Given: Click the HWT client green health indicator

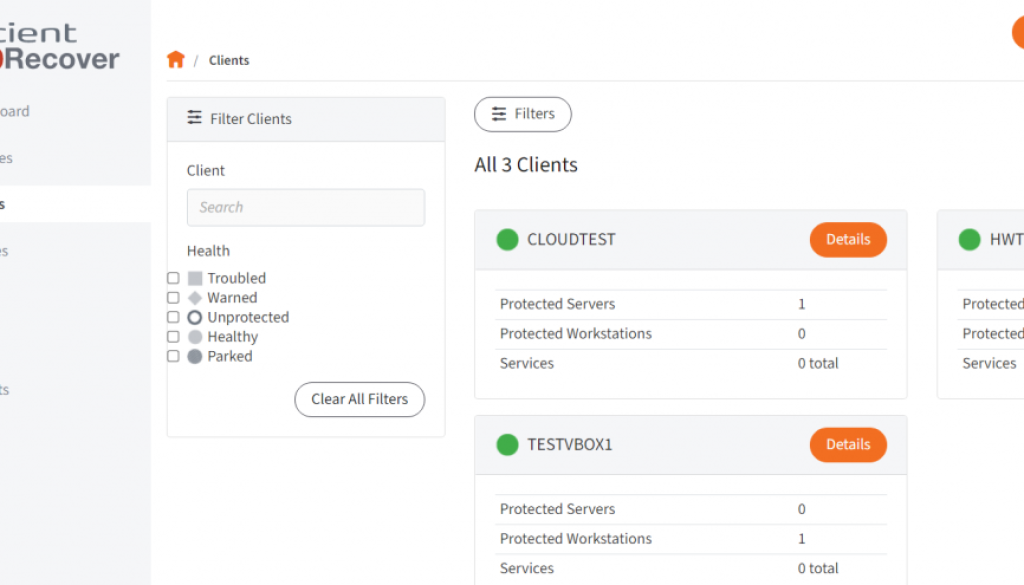Looking at the screenshot, I should (x=970, y=240).
